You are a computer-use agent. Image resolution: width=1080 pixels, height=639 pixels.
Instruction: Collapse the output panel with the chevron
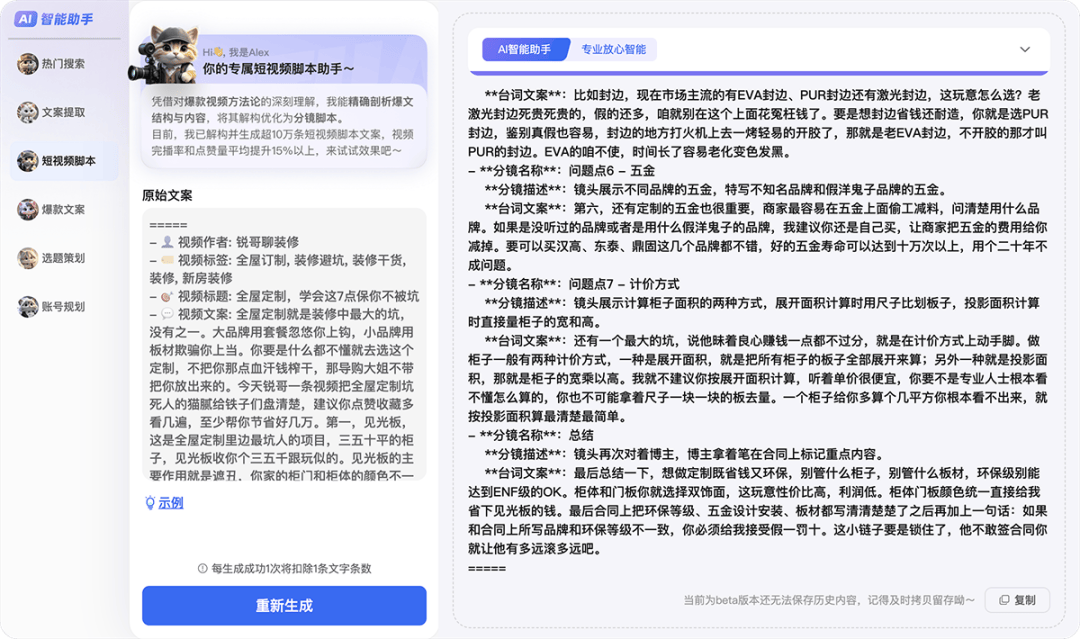coord(1024,49)
